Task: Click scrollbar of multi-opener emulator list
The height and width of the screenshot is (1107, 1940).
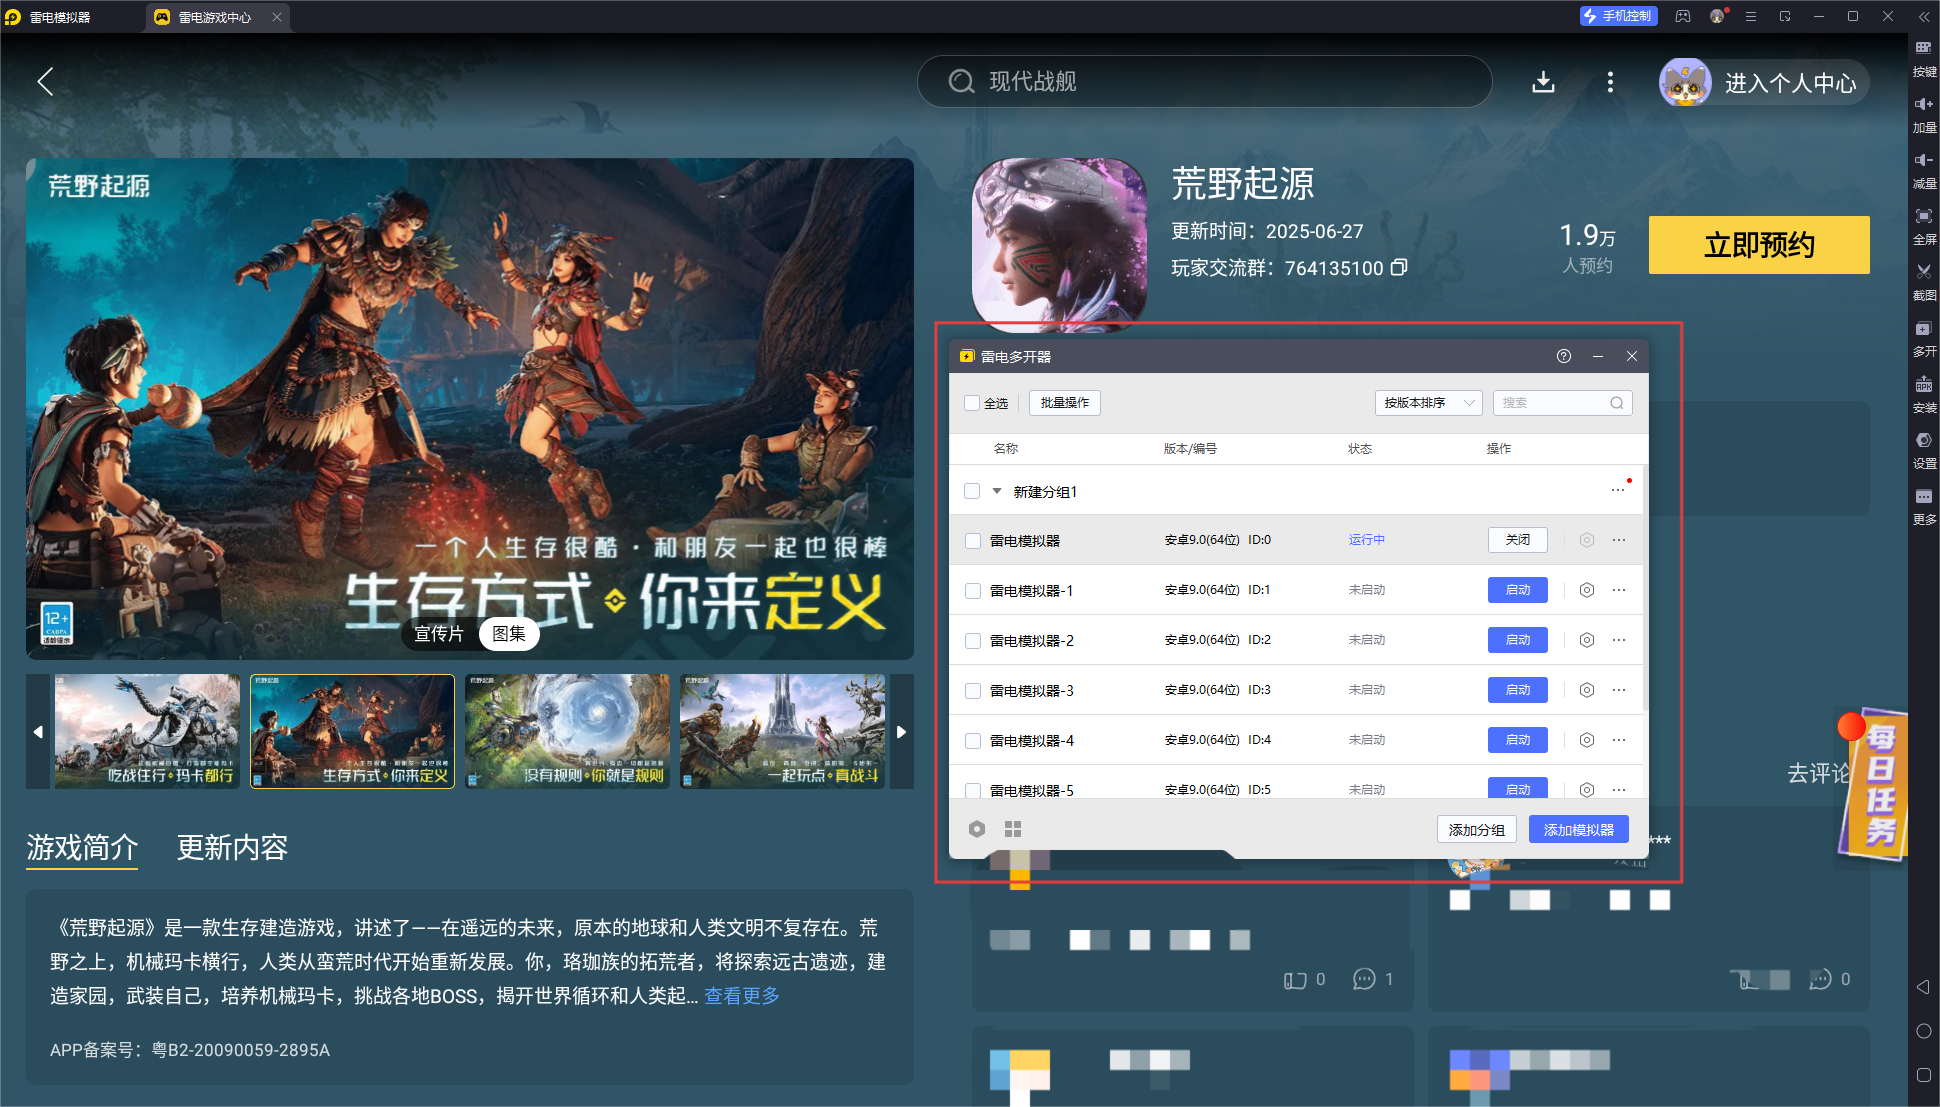Action: (1644, 590)
